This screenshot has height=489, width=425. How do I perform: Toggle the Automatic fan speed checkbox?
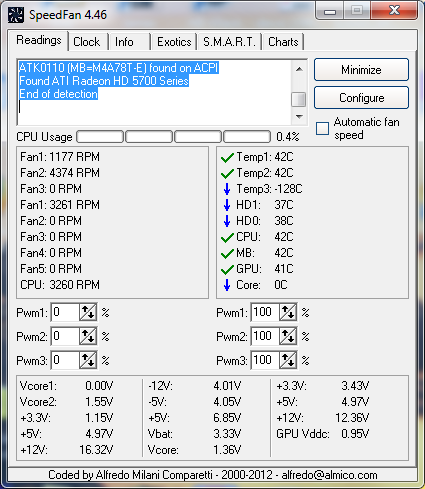coord(322,128)
